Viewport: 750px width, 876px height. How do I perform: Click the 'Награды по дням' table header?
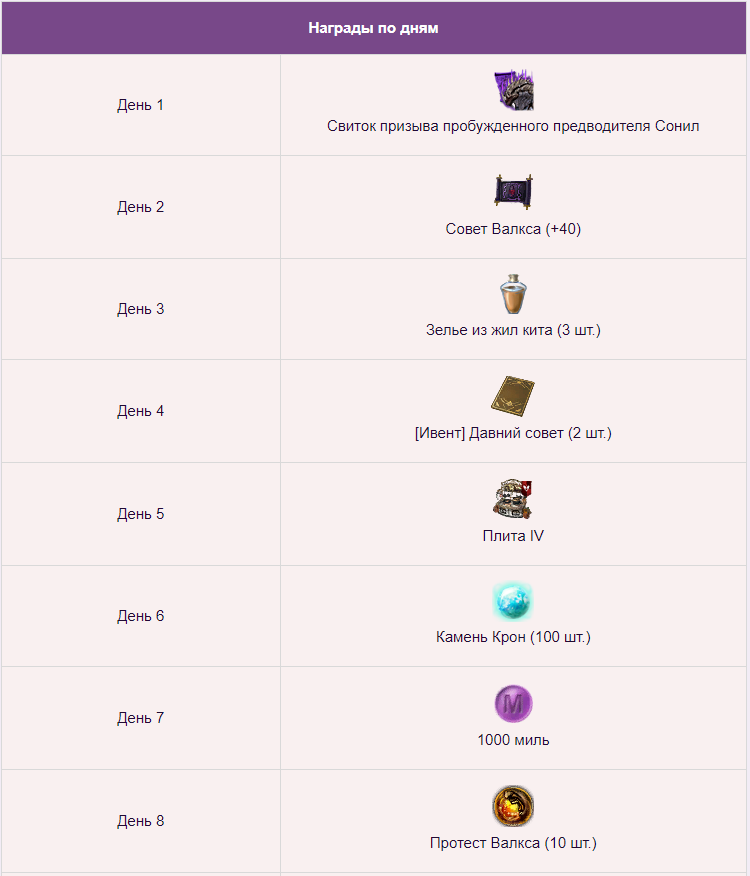374,28
